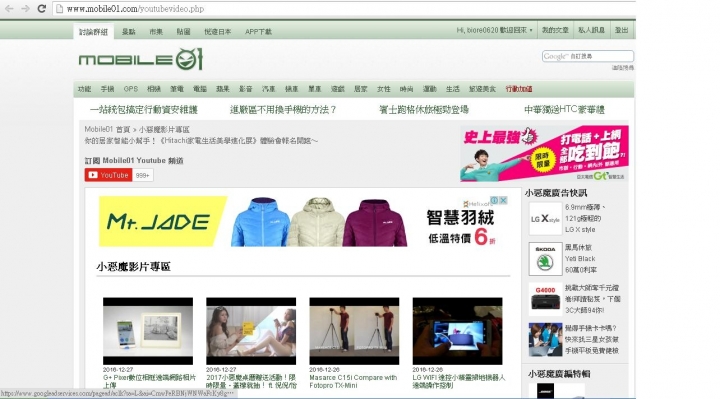Open Masarce C15i Compare with Fotopro TX-Mini title
This screenshot has height=399, width=720.
(x=353, y=381)
